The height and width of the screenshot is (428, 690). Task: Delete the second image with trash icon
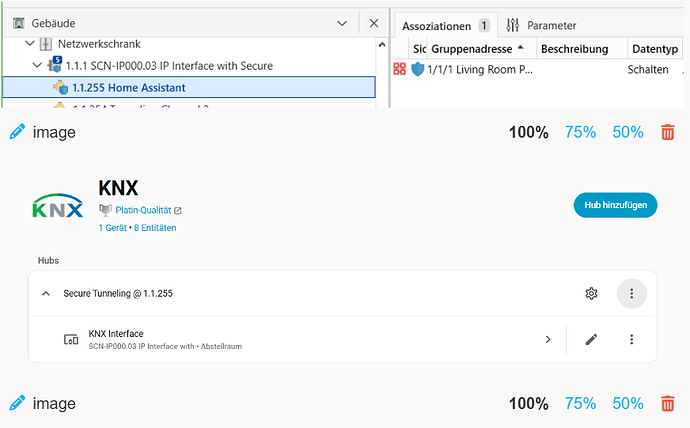tap(668, 403)
